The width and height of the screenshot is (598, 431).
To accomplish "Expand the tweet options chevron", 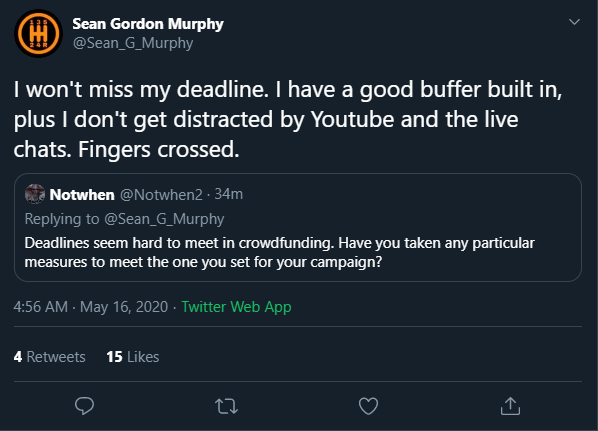I will click(x=574, y=22).
